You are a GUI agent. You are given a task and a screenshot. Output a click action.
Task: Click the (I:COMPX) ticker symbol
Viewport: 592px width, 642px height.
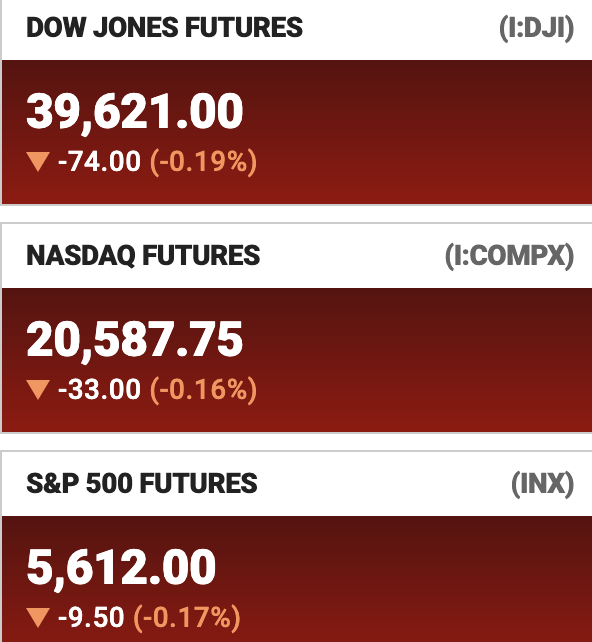510,257
